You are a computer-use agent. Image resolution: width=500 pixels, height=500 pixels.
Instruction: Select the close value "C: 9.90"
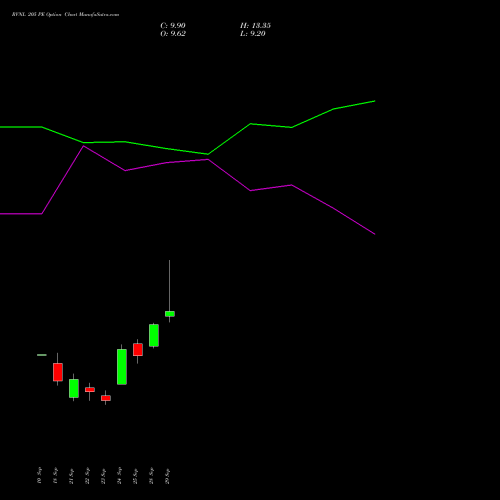point(173,26)
